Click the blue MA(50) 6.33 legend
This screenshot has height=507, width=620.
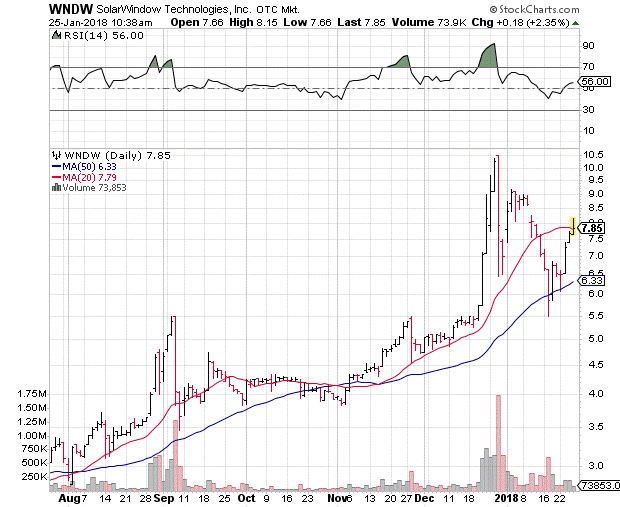(84, 166)
